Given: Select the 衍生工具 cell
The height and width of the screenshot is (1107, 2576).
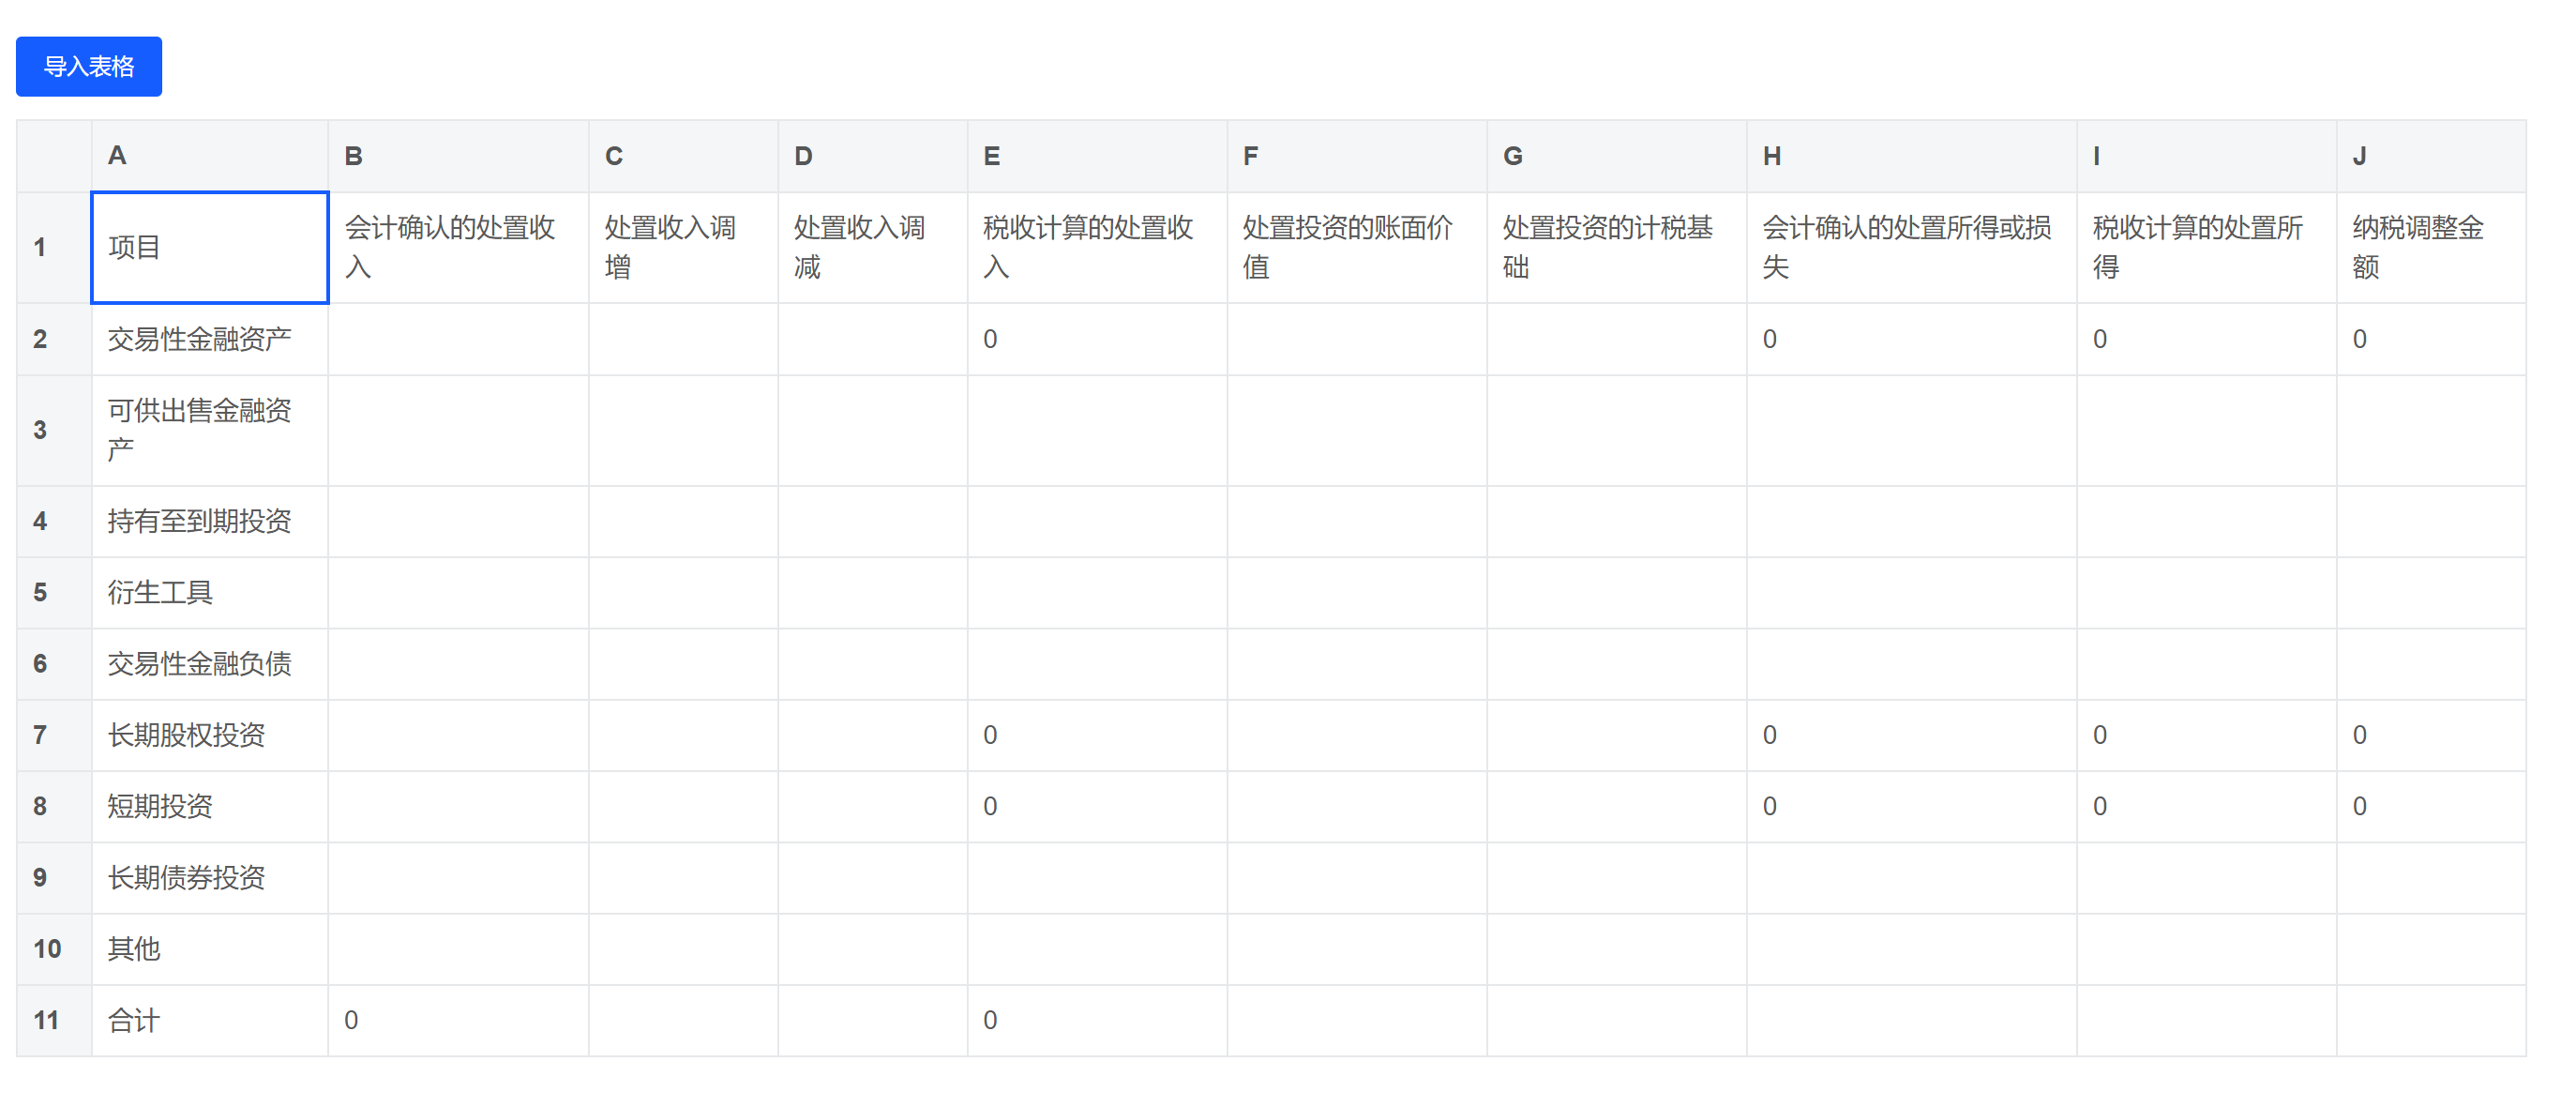Looking at the screenshot, I should click(209, 592).
